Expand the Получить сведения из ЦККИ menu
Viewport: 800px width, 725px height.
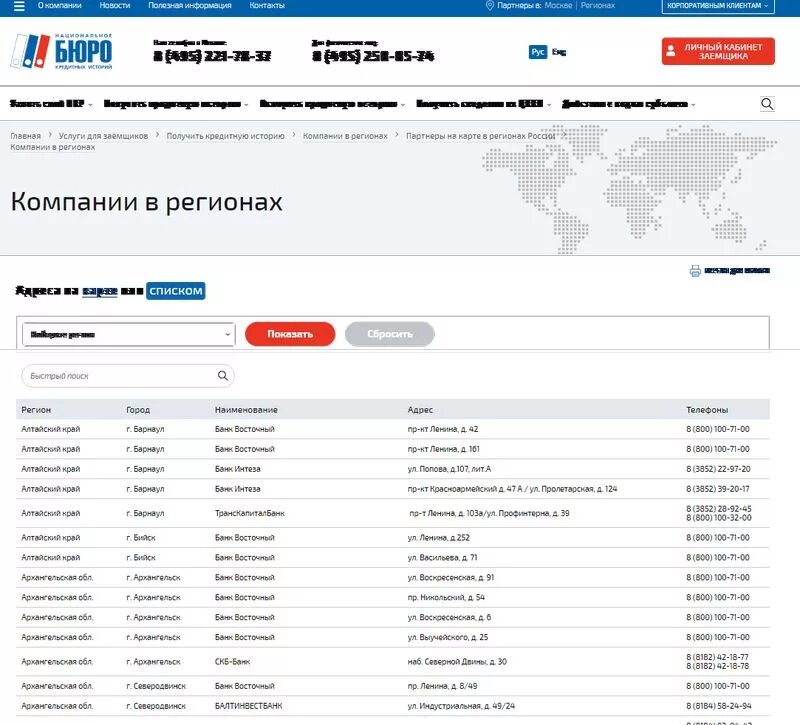(484, 104)
